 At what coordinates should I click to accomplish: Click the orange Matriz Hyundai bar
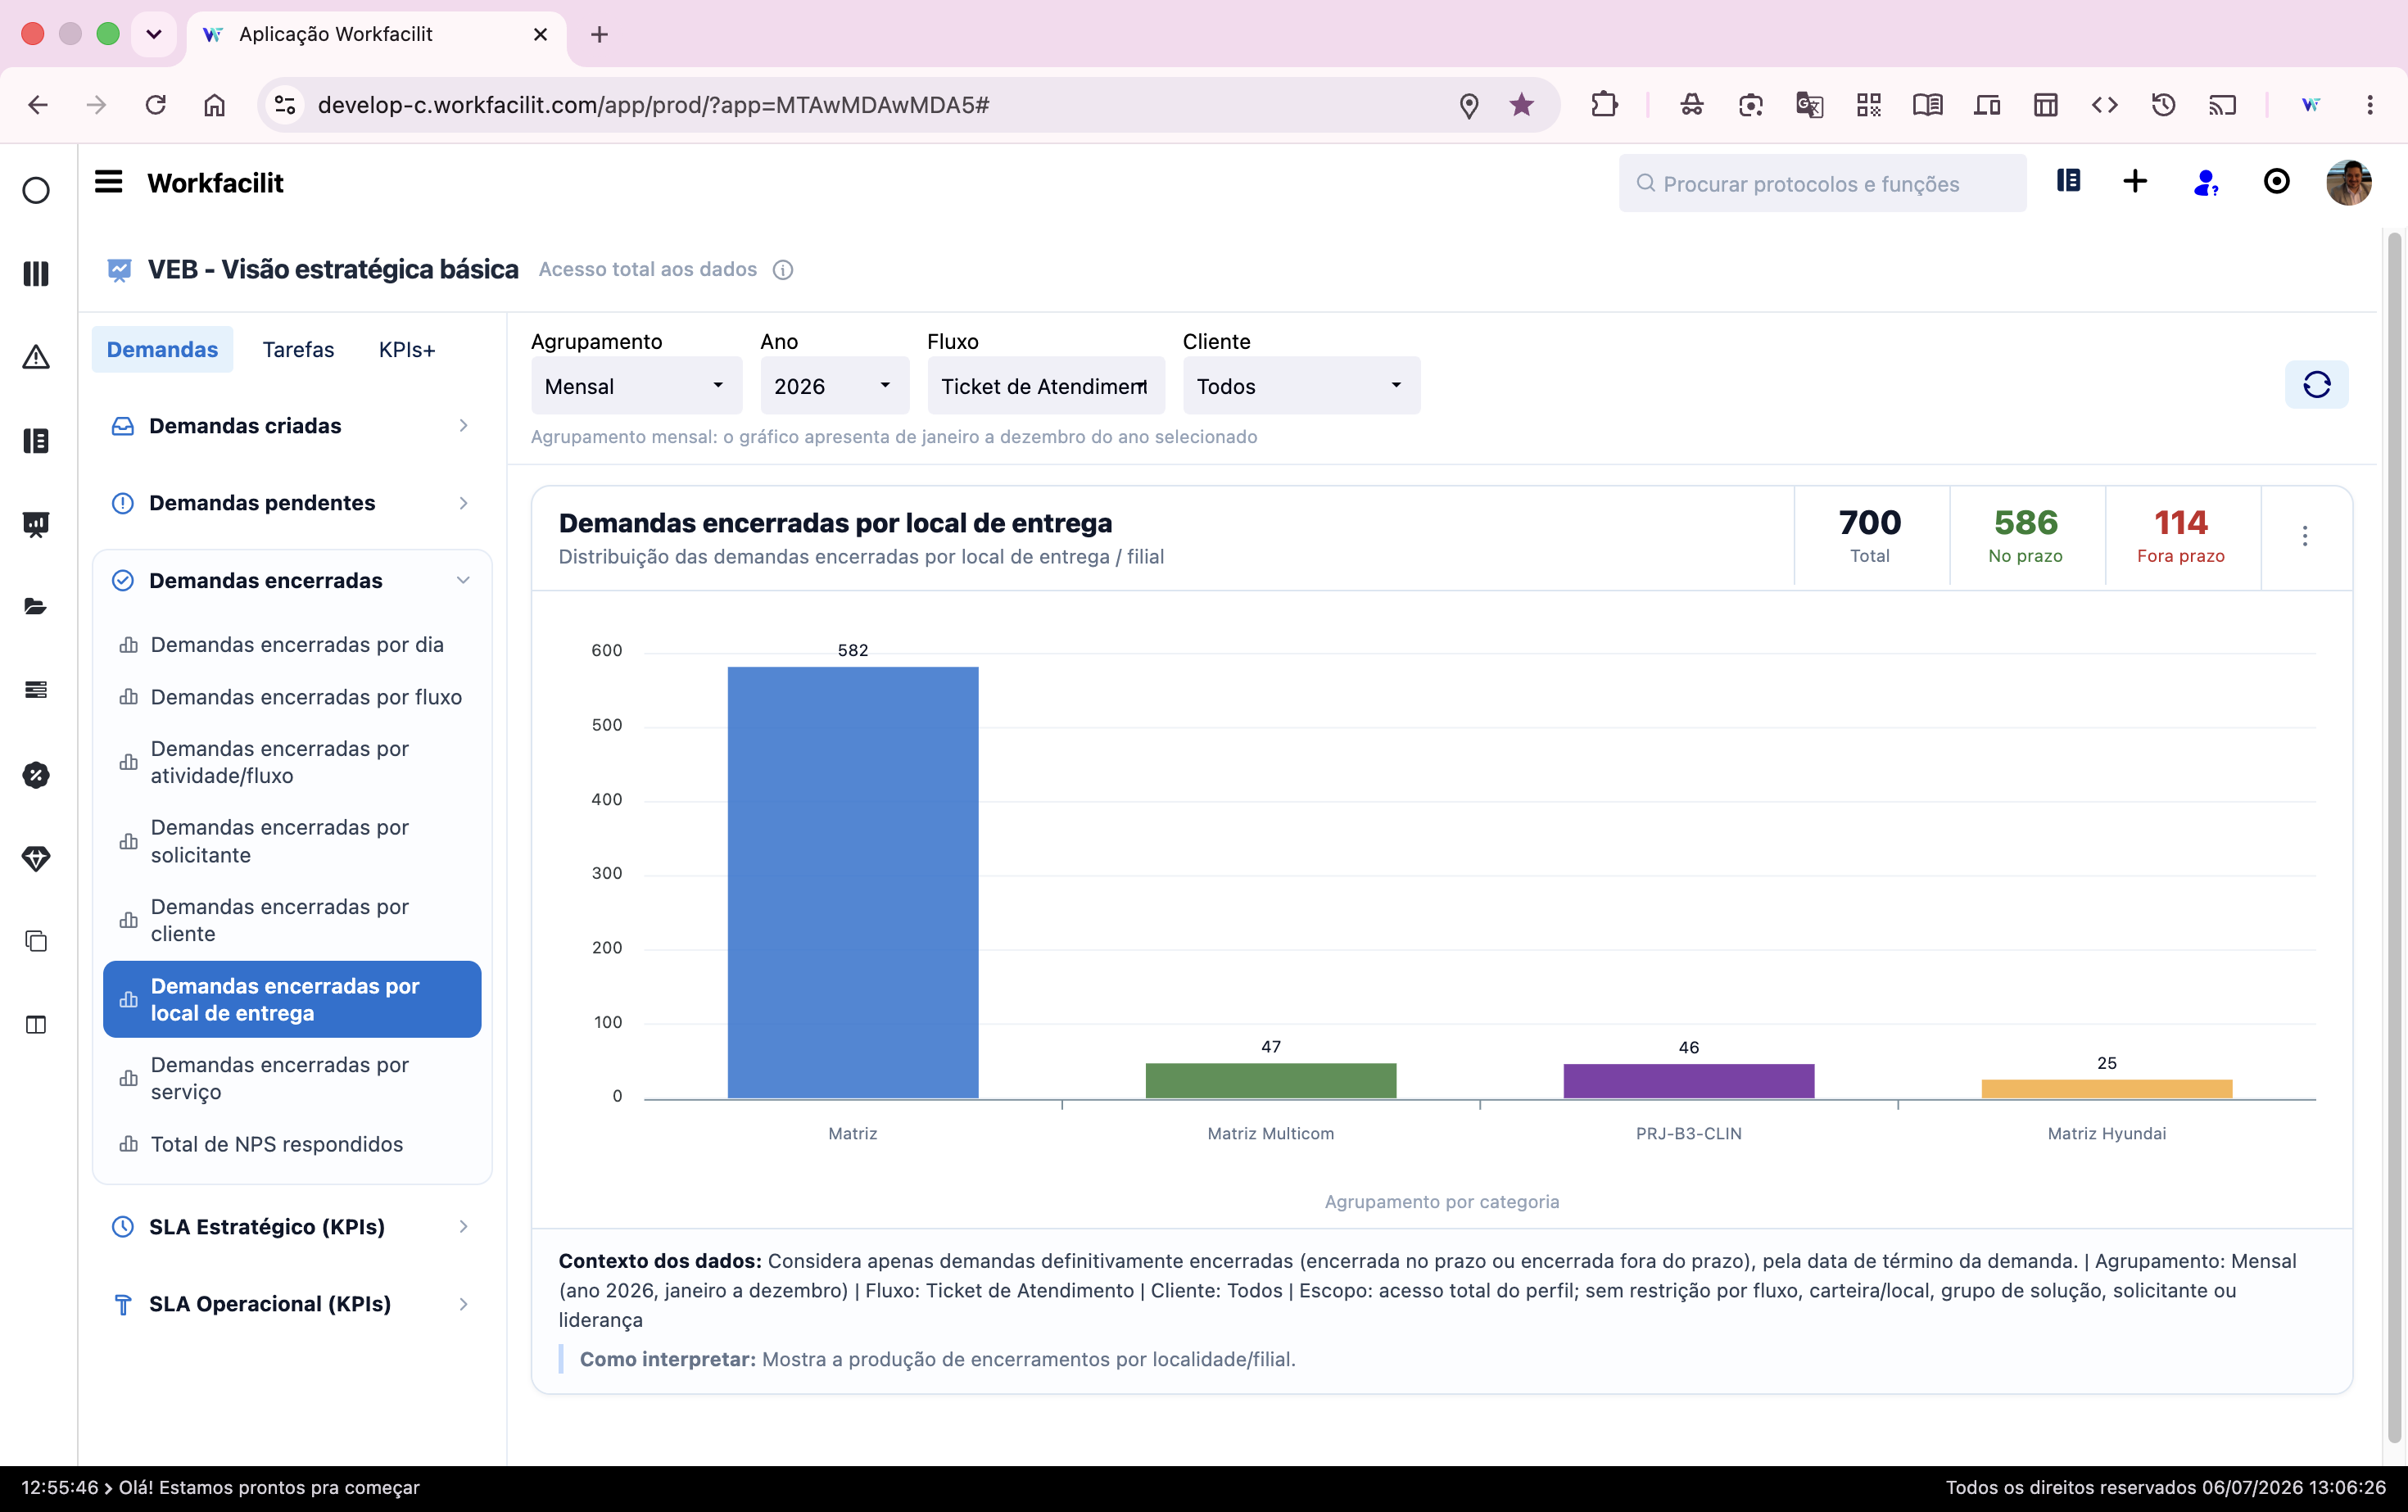(x=2107, y=1089)
